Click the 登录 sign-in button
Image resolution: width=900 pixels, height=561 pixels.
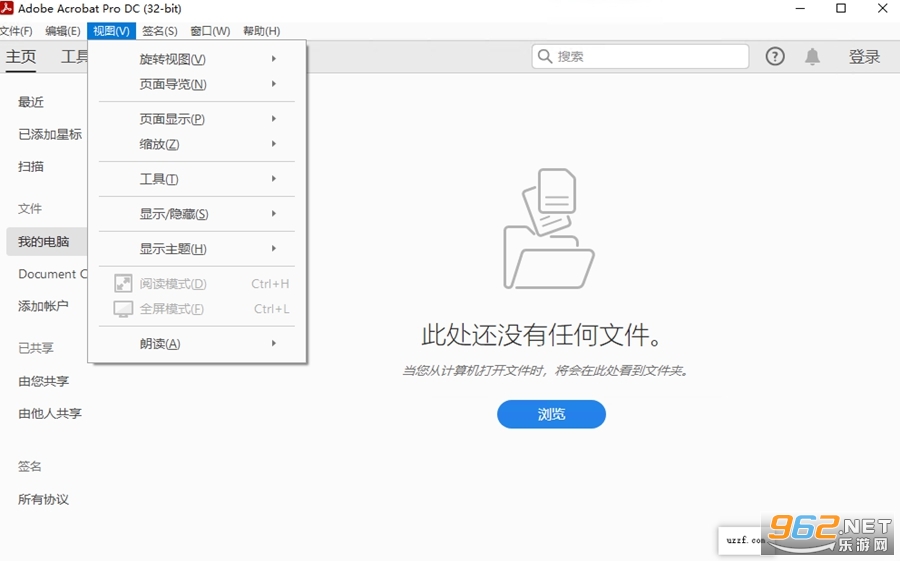[x=864, y=56]
